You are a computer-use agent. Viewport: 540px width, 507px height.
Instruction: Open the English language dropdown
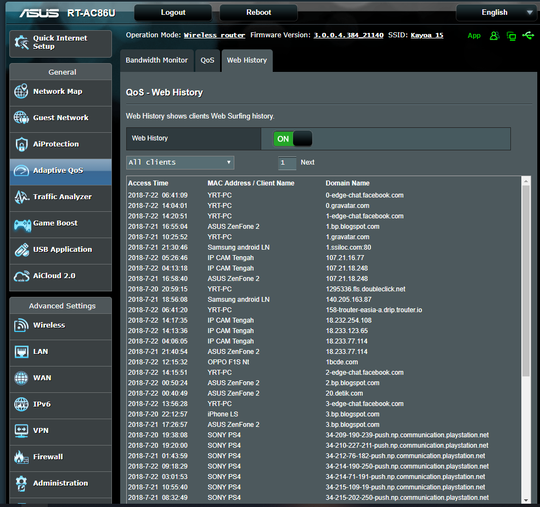tap(496, 12)
